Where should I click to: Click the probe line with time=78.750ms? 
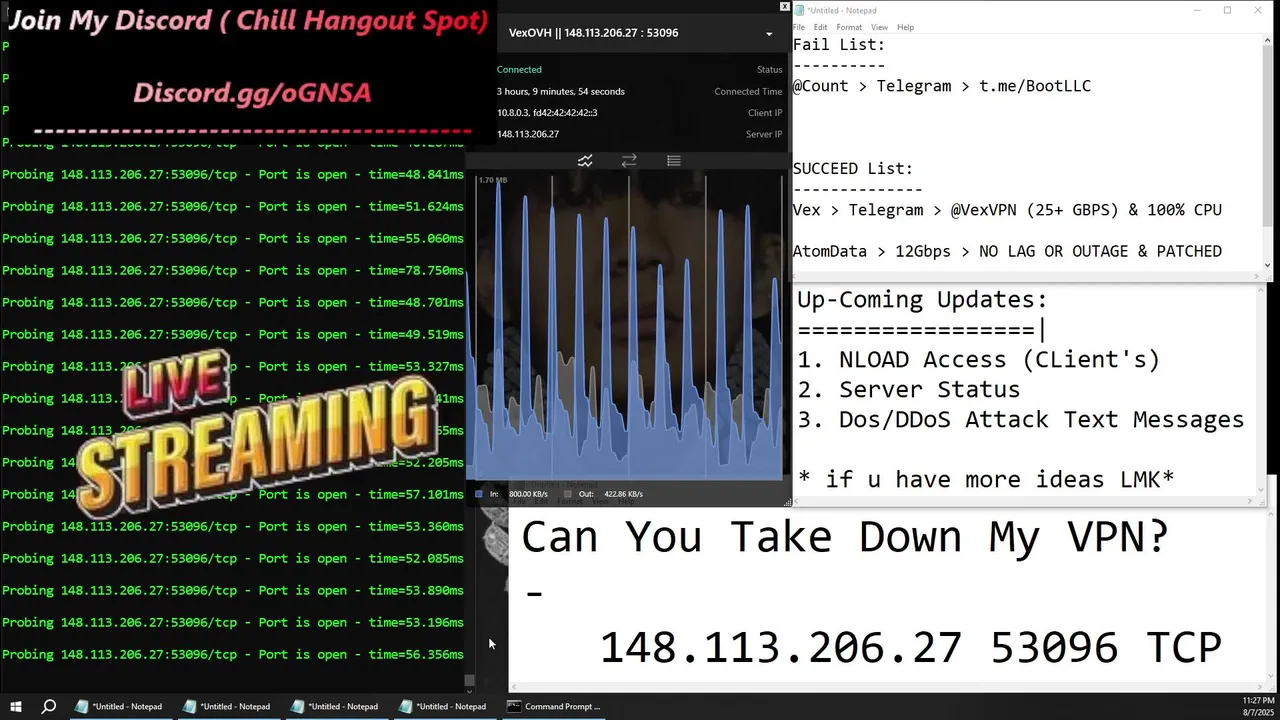pos(233,271)
